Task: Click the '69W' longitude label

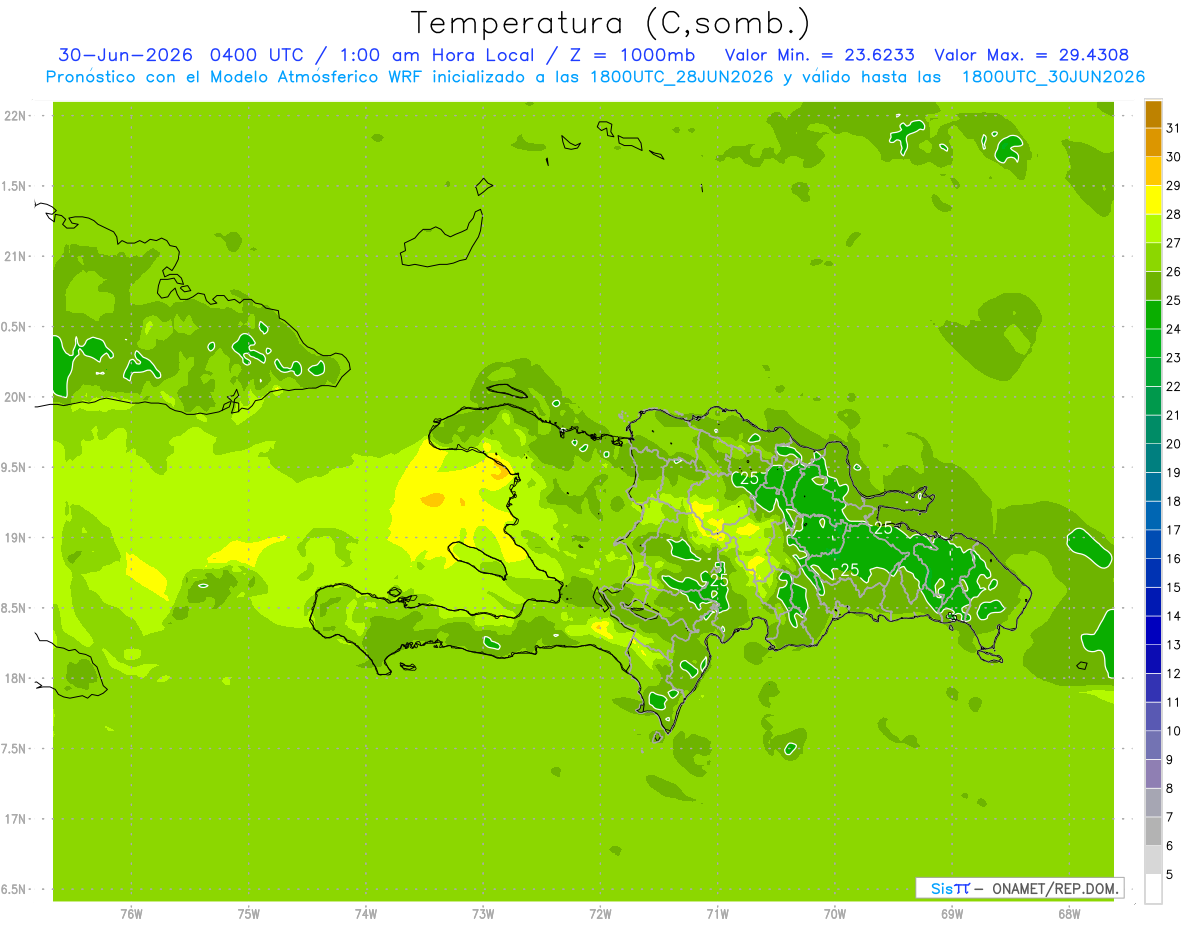Action: point(952,913)
